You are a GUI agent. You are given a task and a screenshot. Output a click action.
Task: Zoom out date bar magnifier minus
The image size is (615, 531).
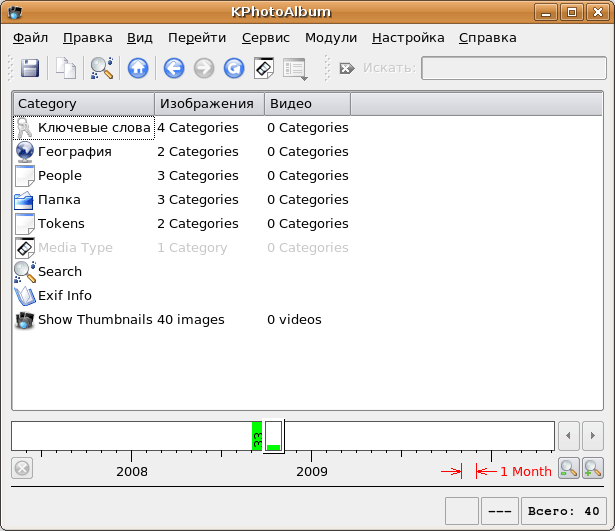tap(569, 468)
